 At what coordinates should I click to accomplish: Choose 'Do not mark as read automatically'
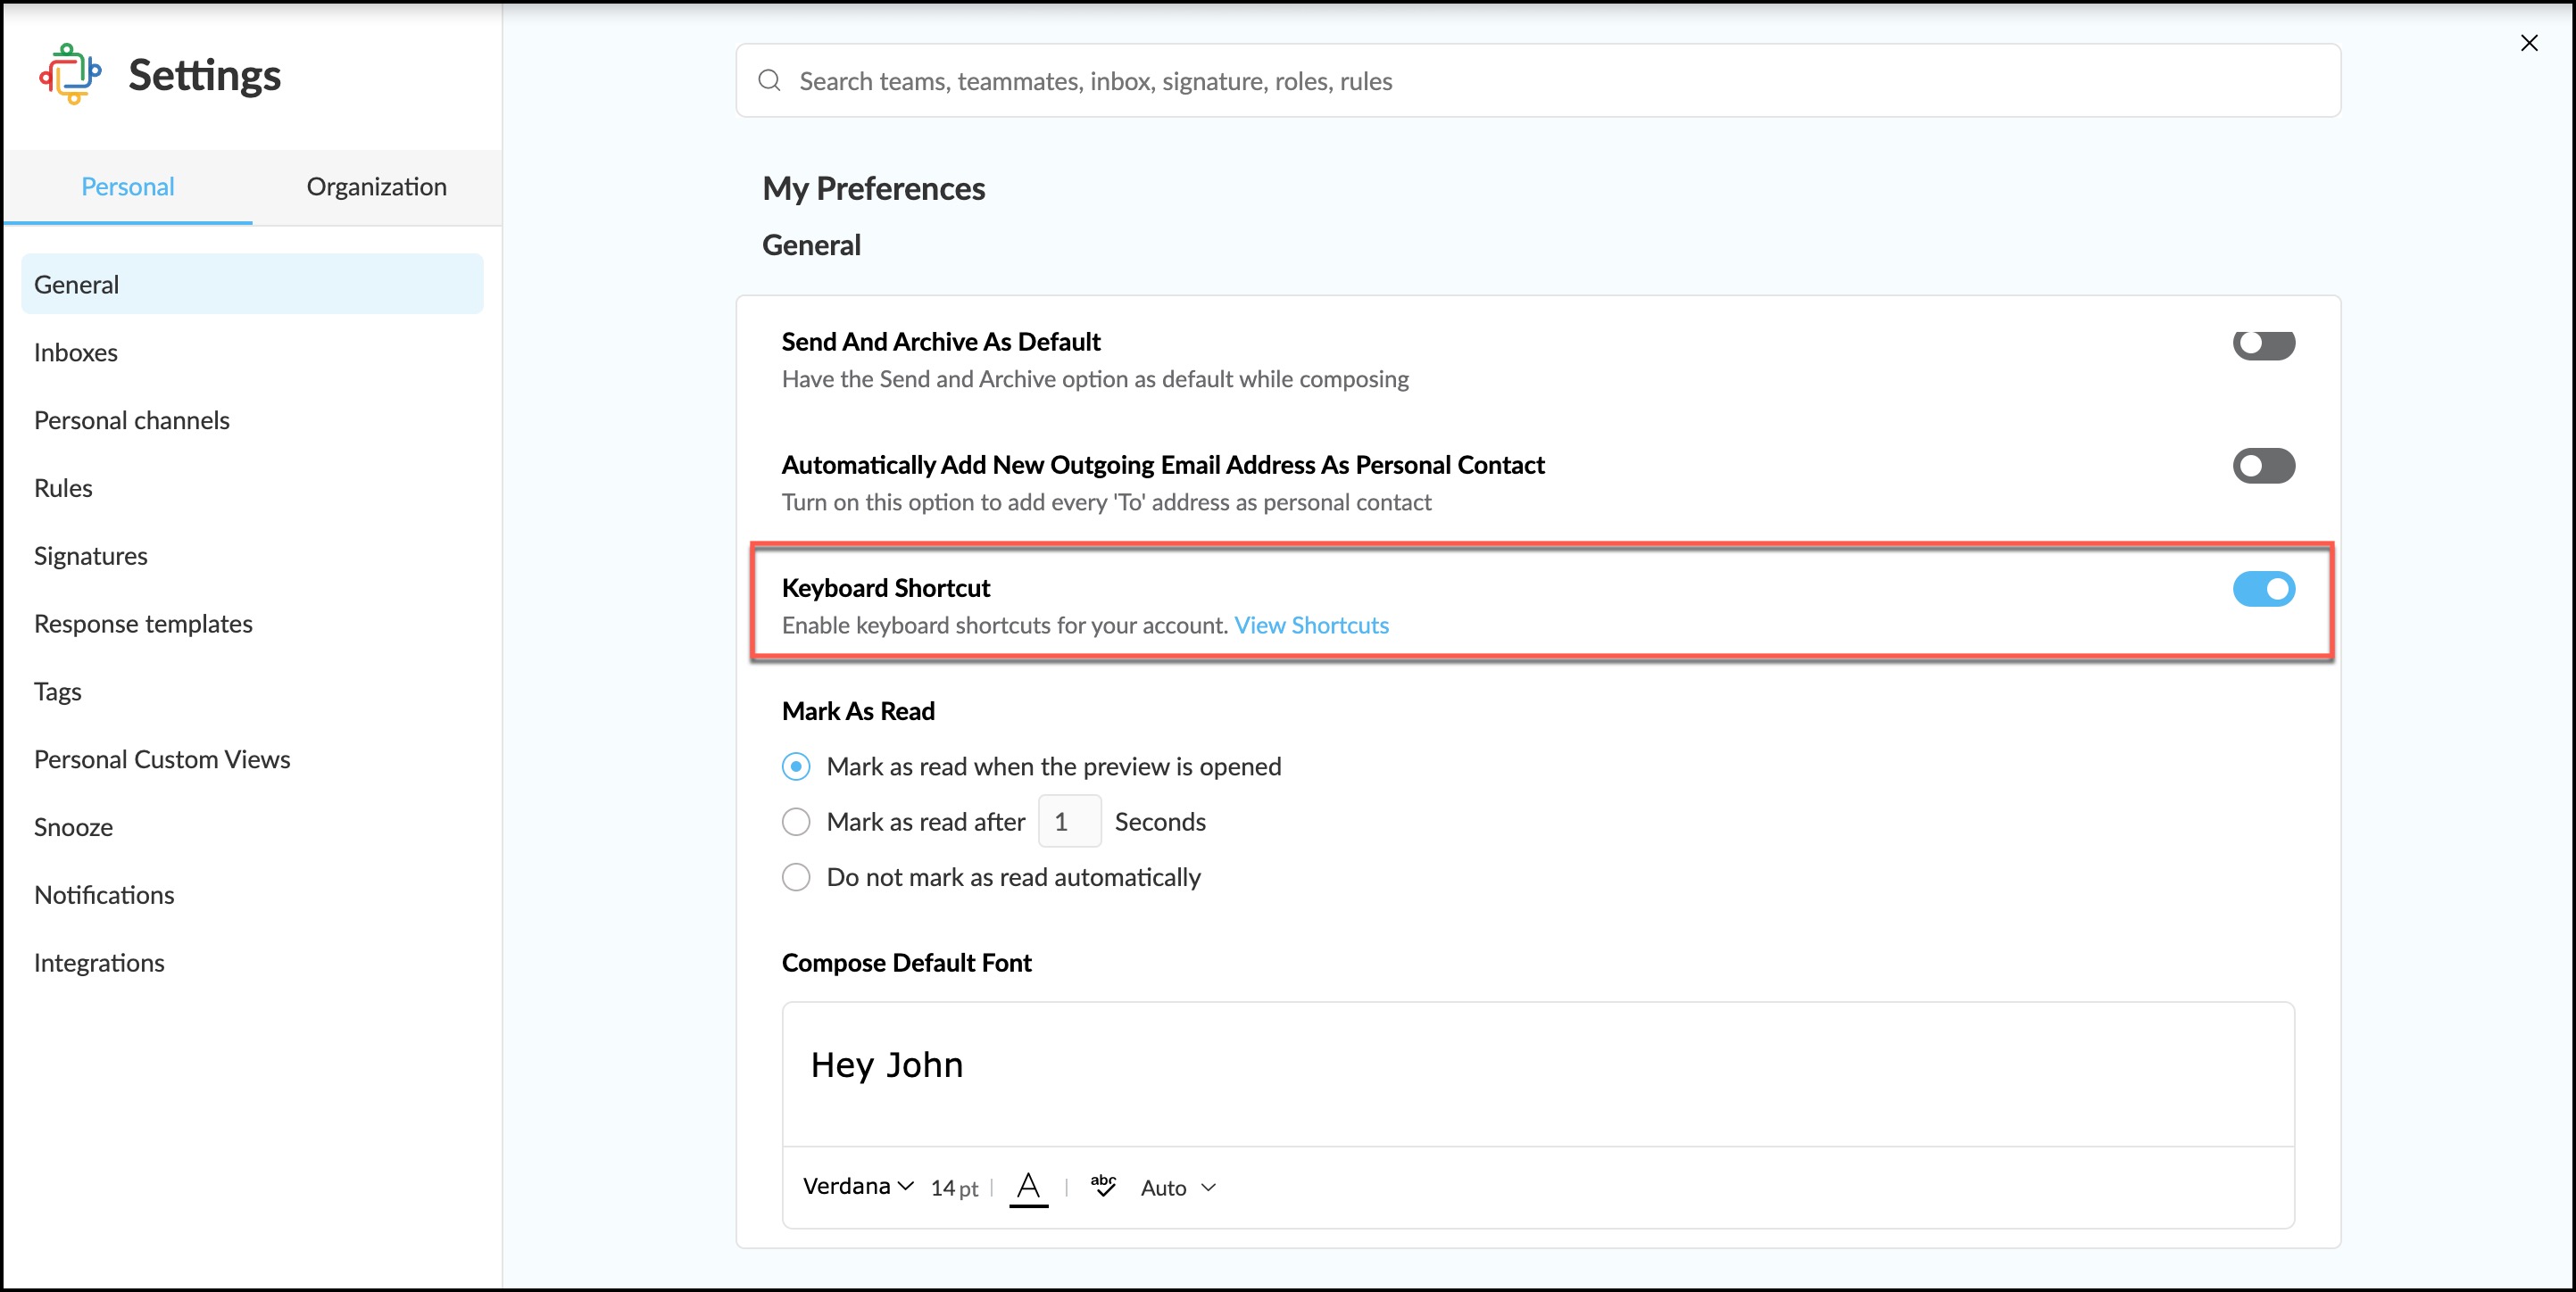796,877
